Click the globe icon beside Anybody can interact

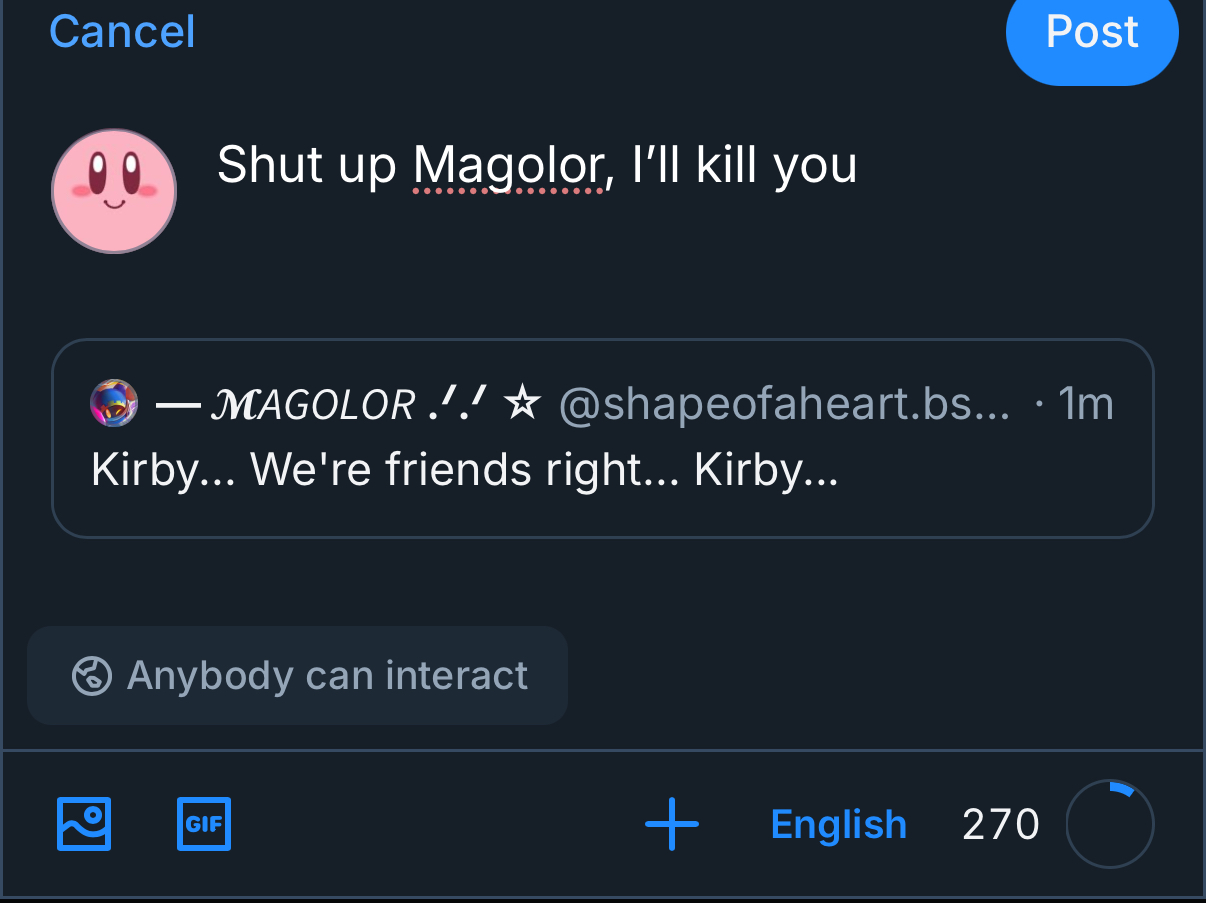click(x=91, y=676)
